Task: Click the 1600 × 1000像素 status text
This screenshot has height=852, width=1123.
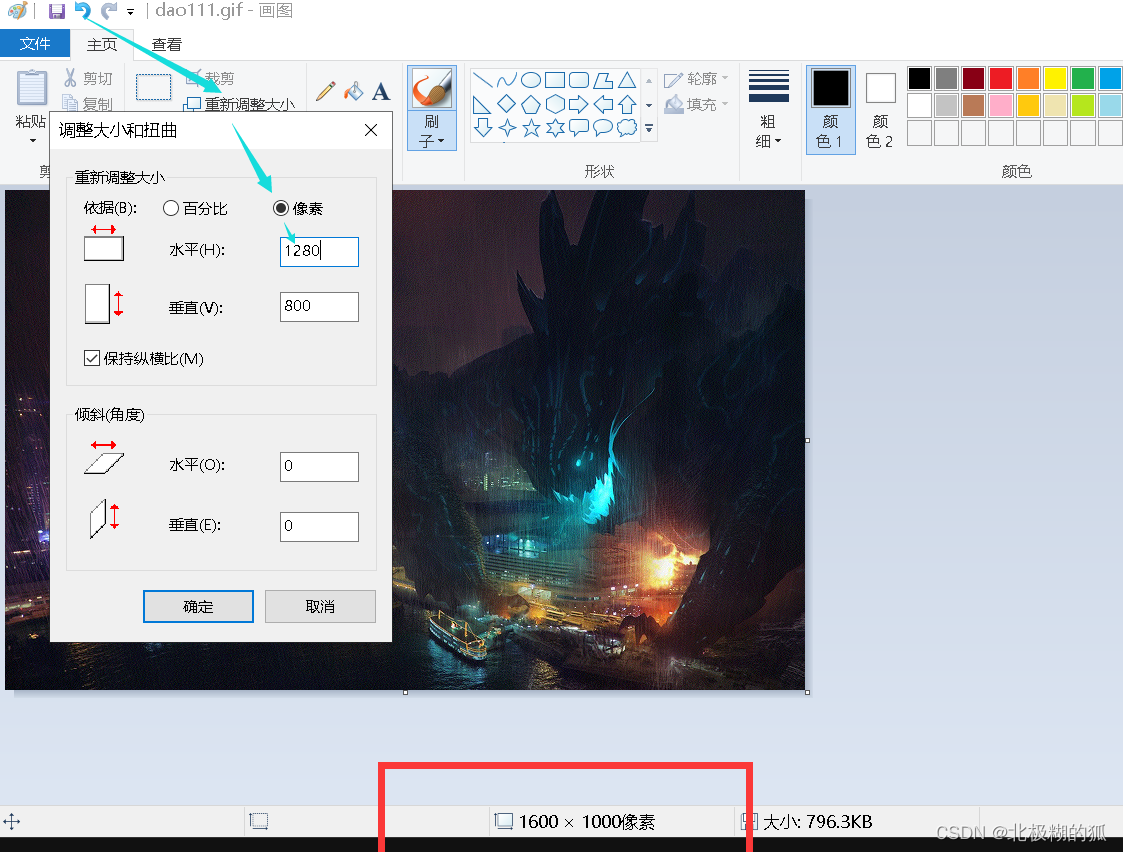Action: coord(587,822)
